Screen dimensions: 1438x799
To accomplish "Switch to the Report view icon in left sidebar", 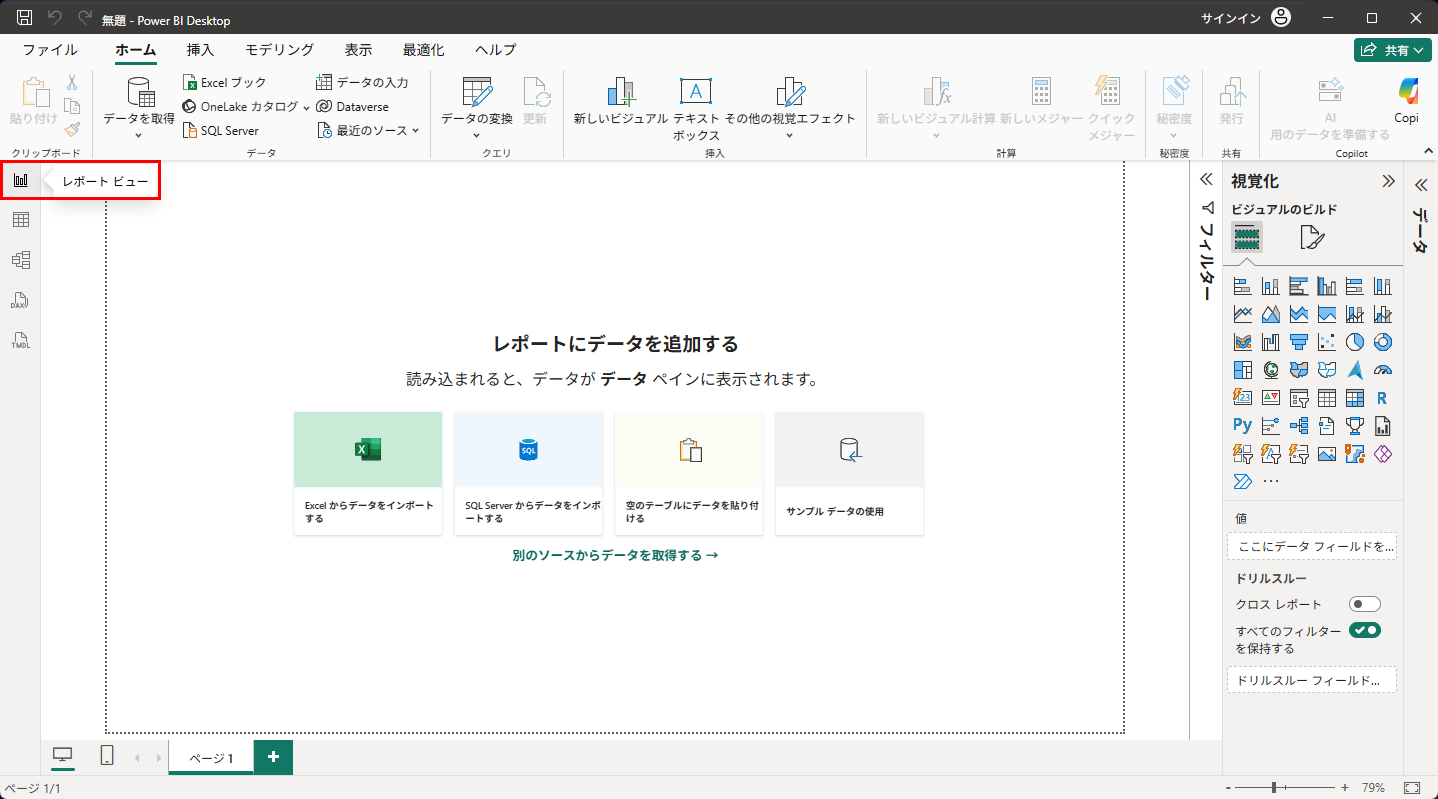I will click(x=20, y=180).
